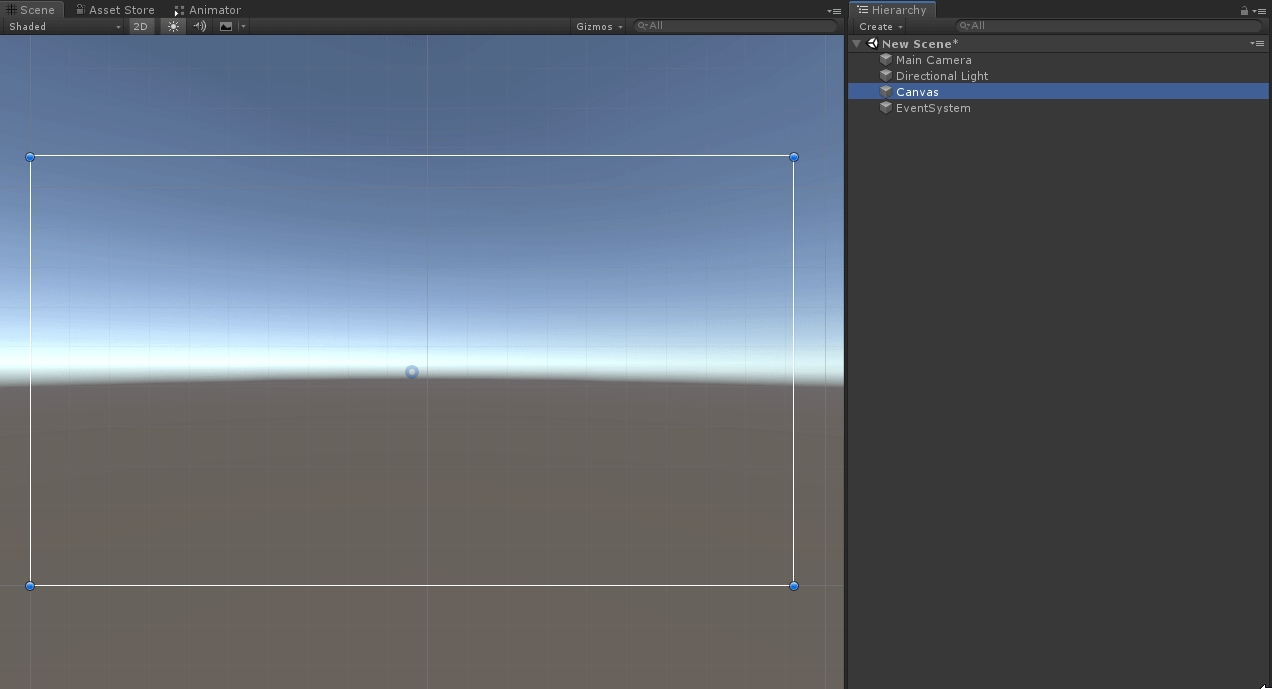The image size is (1272, 689).
Task: Click the cube icon next to Directional Light
Action: click(886, 76)
